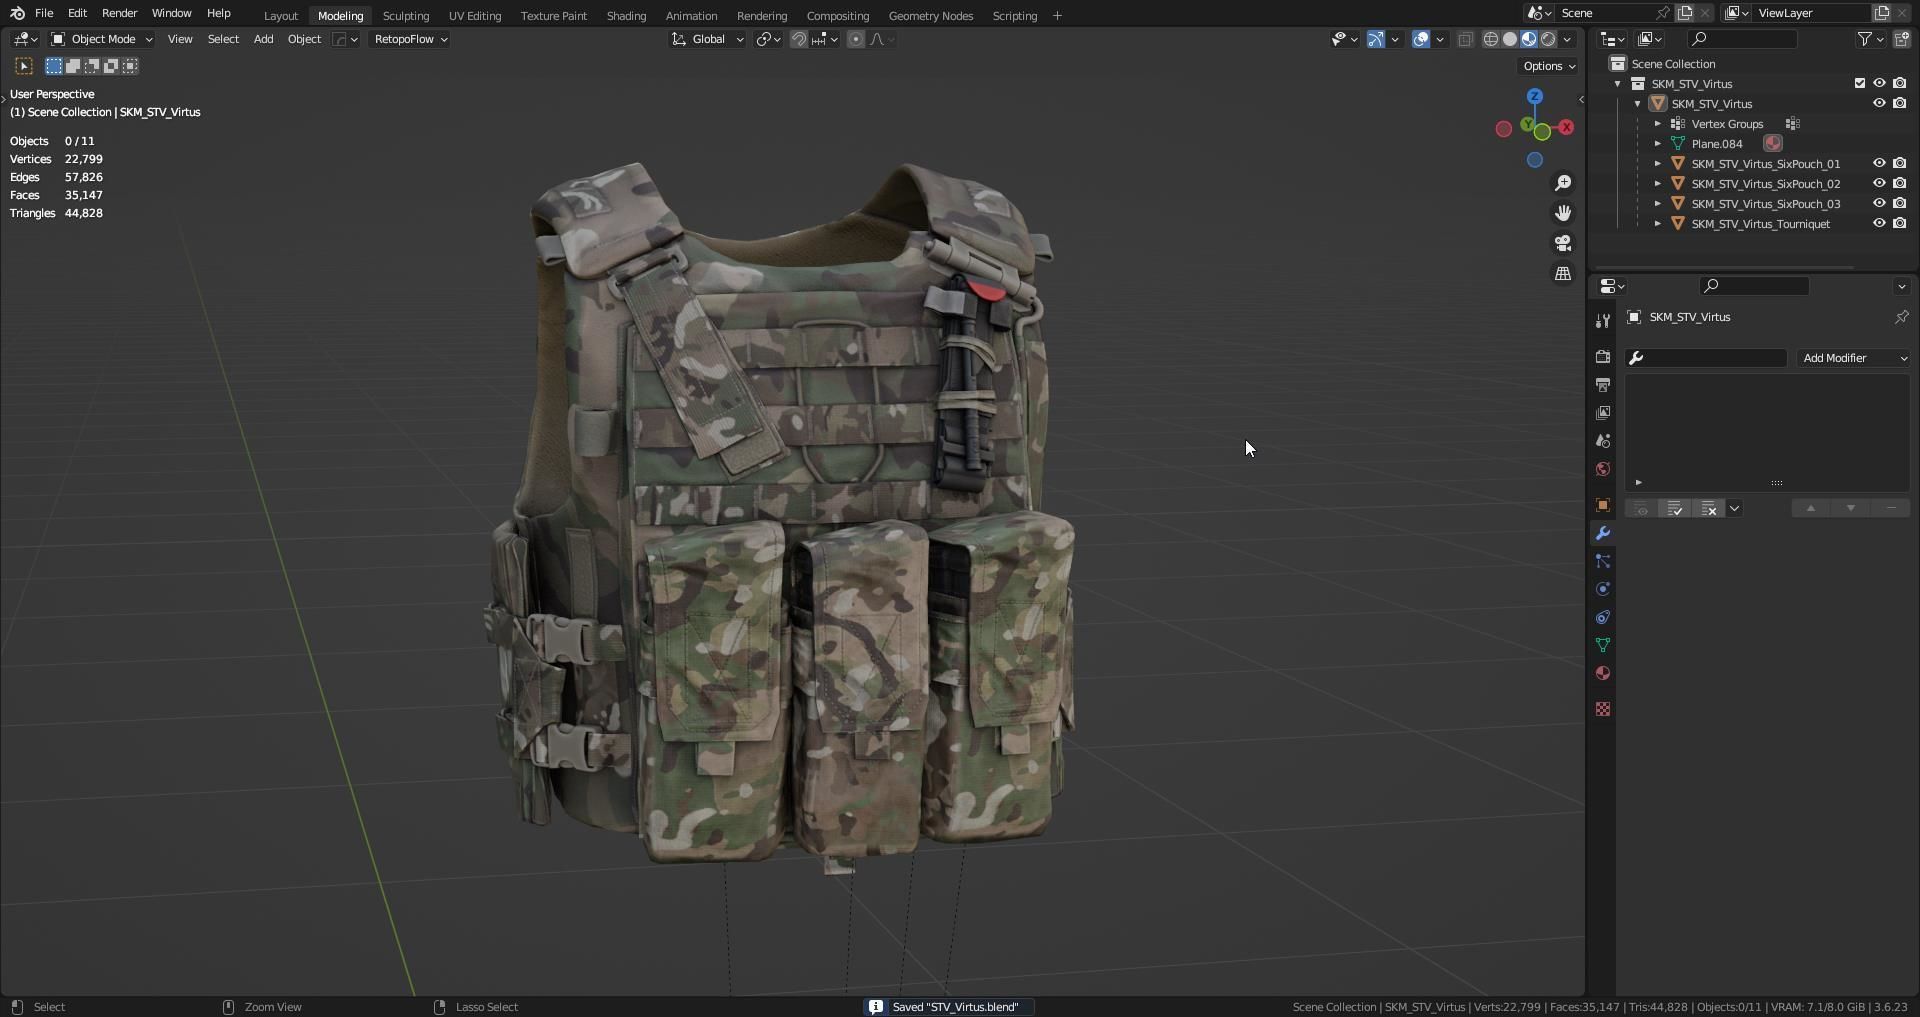
Task: Open the Render menu
Action: click(119, 13)
